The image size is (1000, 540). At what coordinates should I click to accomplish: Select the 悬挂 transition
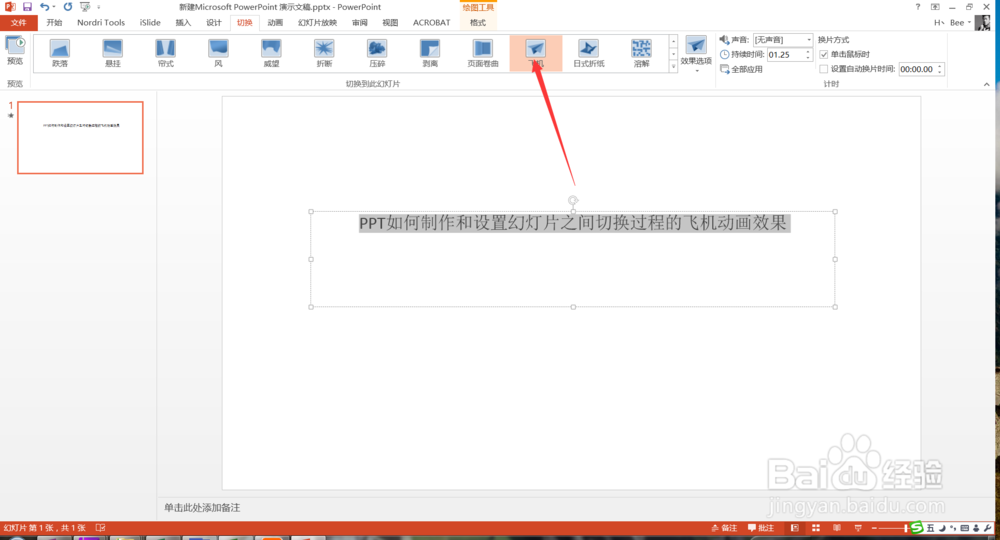113,53
